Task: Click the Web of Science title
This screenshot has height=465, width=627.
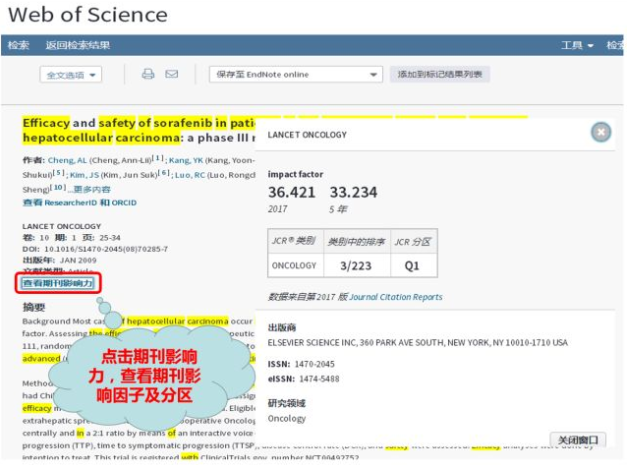Action: 88,15
